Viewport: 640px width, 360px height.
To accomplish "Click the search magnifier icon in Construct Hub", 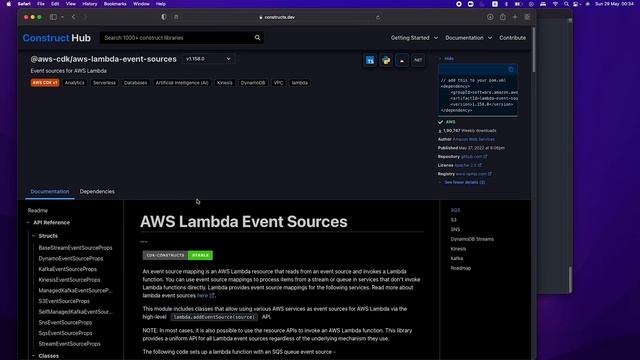I will [x=258, y=38].
